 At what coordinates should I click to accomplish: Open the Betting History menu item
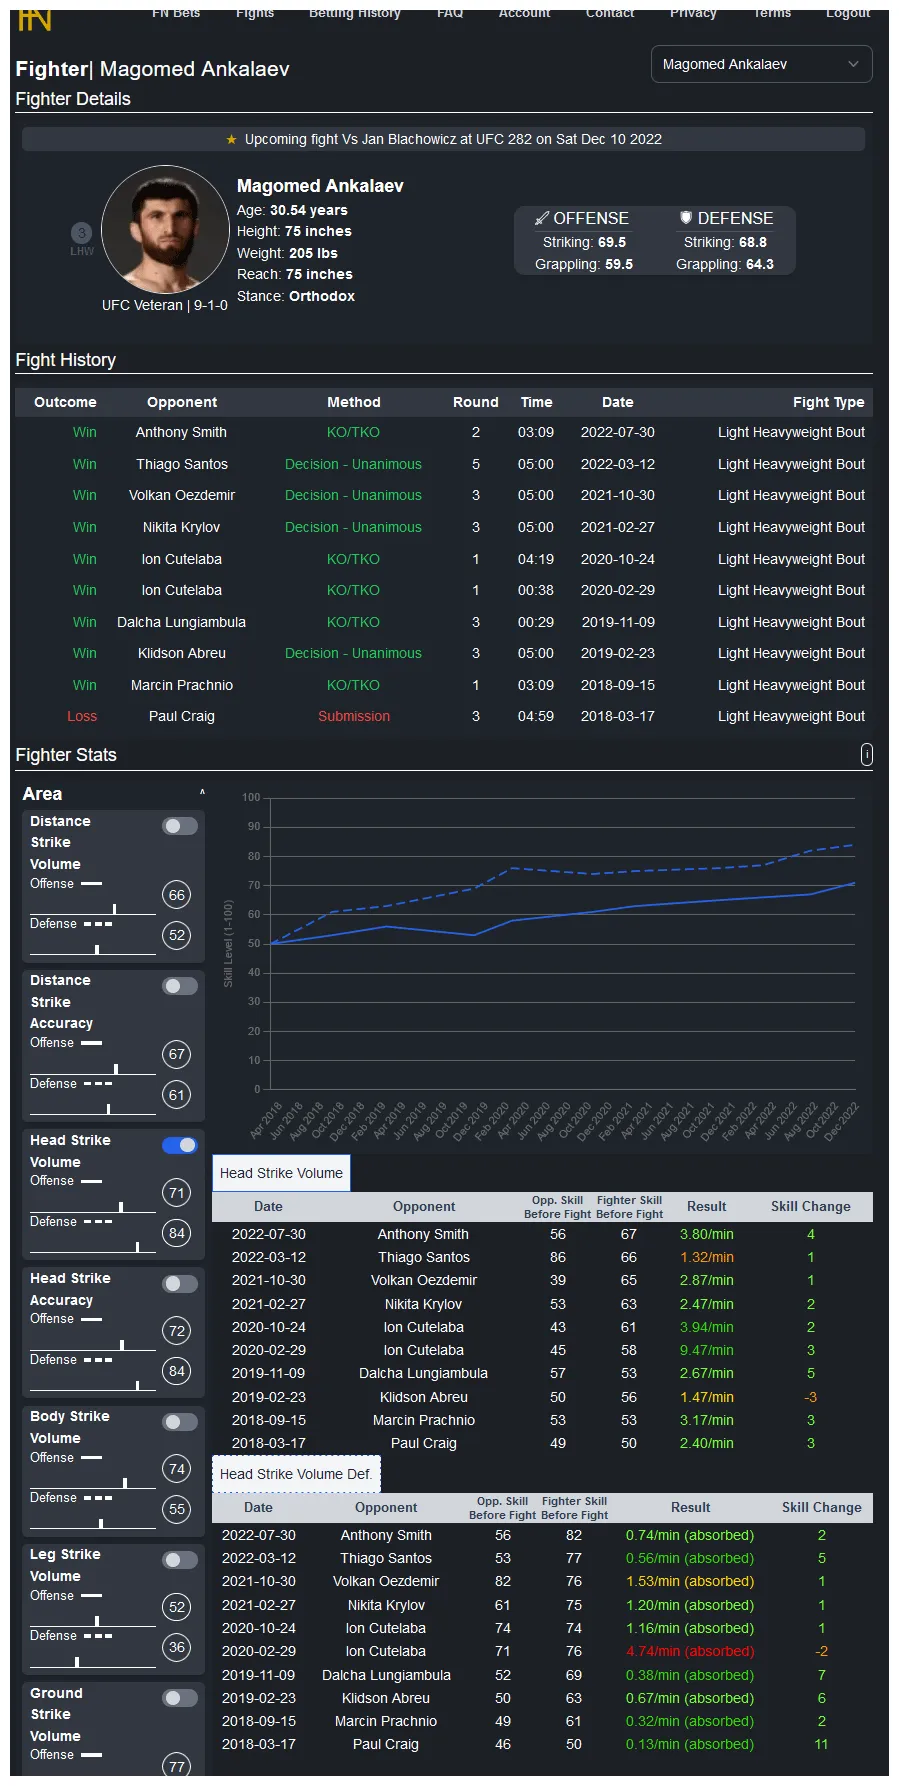354,13
